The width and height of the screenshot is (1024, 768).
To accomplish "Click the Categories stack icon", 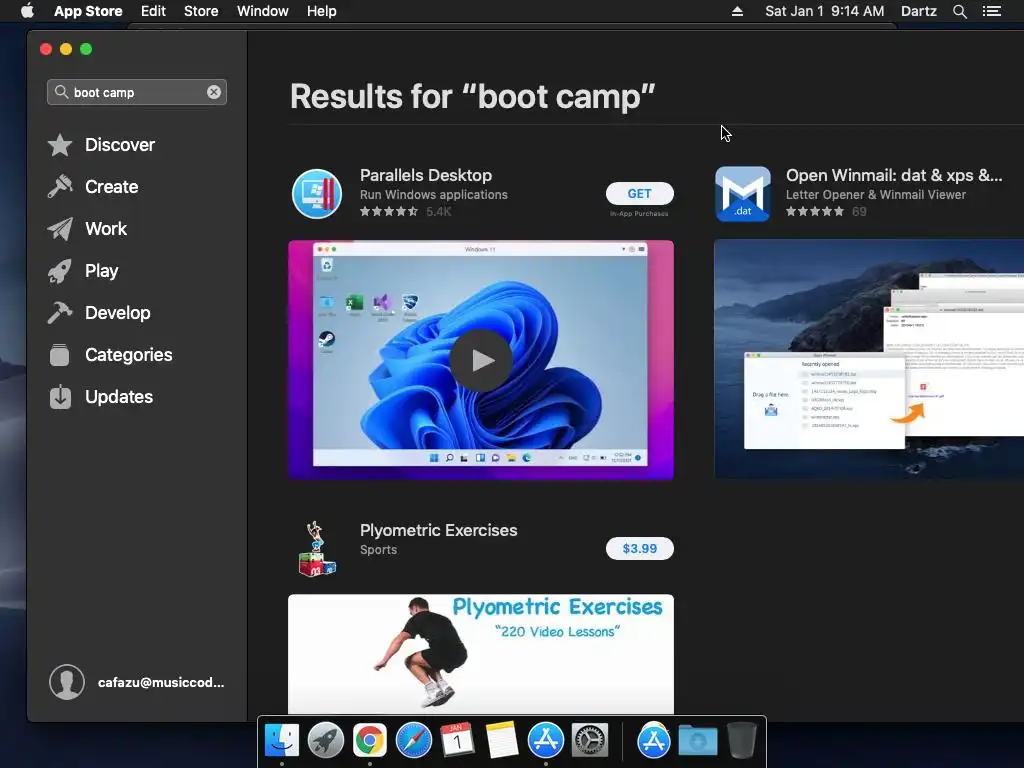I will point(59,355).
